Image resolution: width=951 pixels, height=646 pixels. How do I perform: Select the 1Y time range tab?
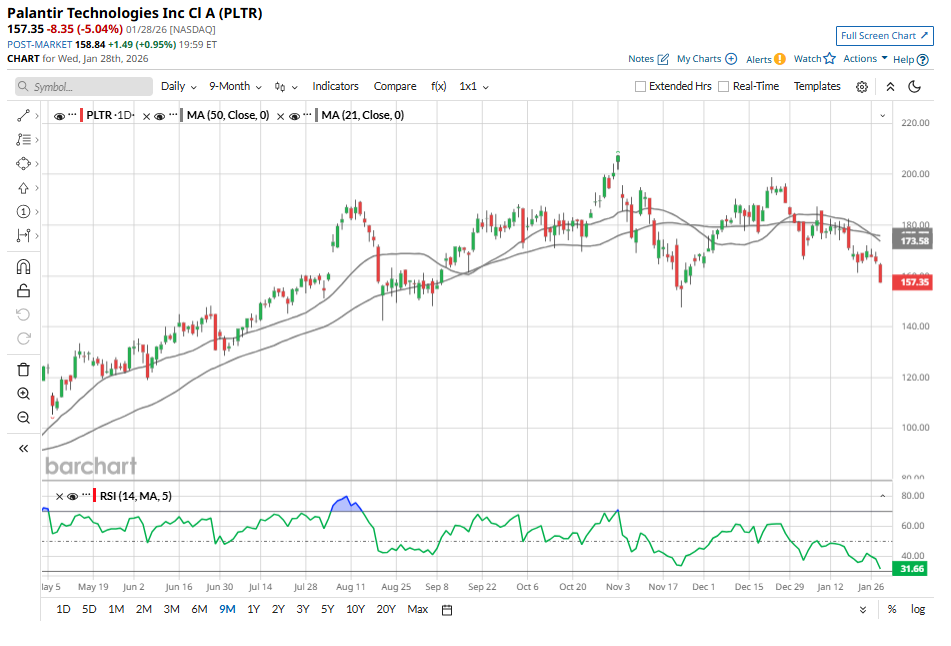tap(253, 610)
